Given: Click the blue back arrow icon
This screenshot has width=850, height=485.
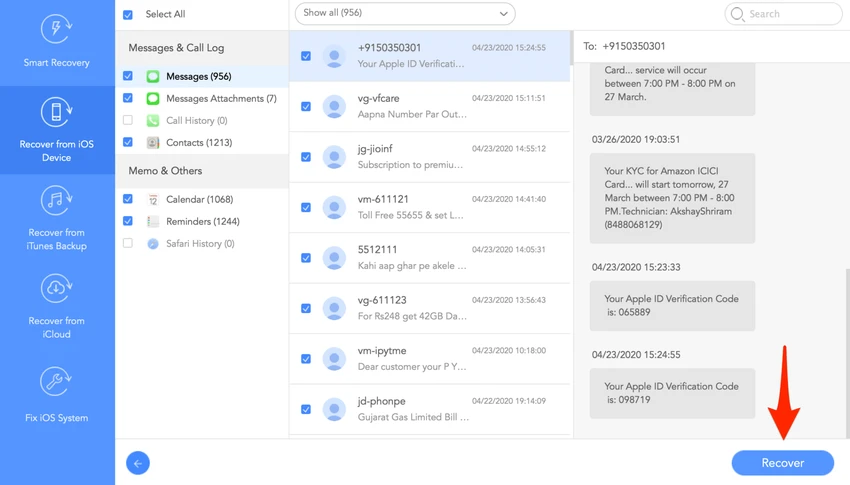Looking at the screenshot, I should click(138, 463).
